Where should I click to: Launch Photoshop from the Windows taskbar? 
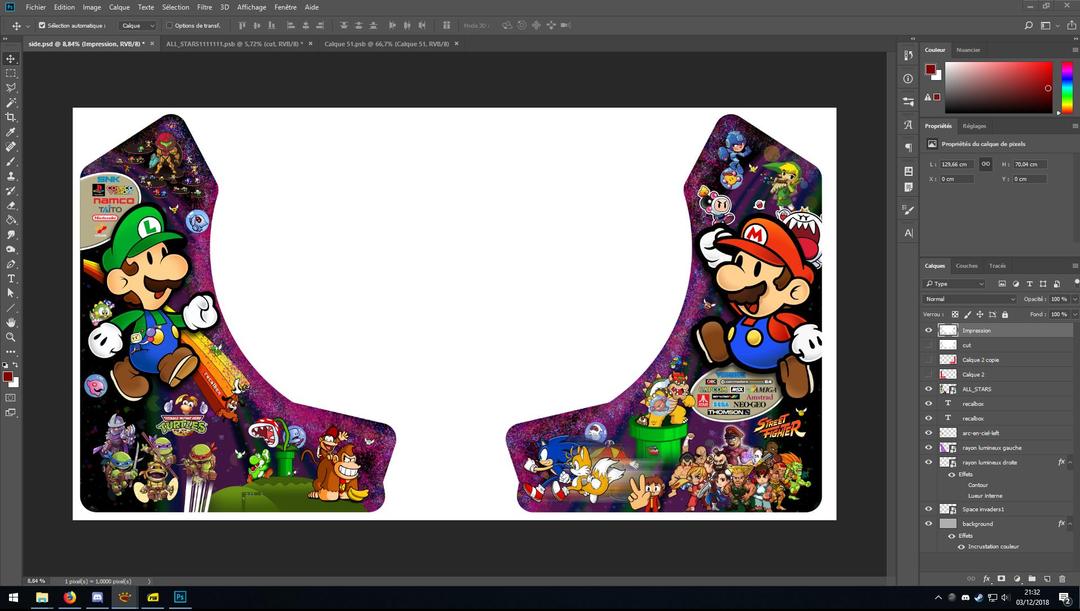point(180,597)
